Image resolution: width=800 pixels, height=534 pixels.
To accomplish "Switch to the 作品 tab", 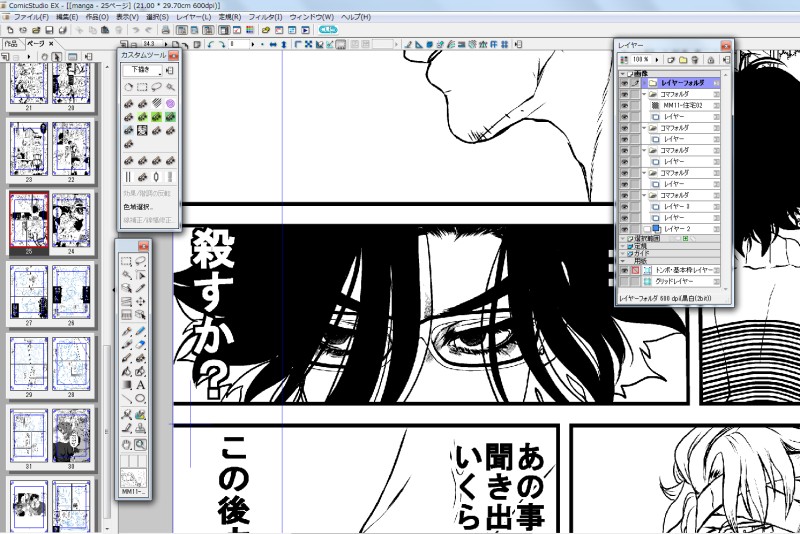I will click(x=11, y=44).
